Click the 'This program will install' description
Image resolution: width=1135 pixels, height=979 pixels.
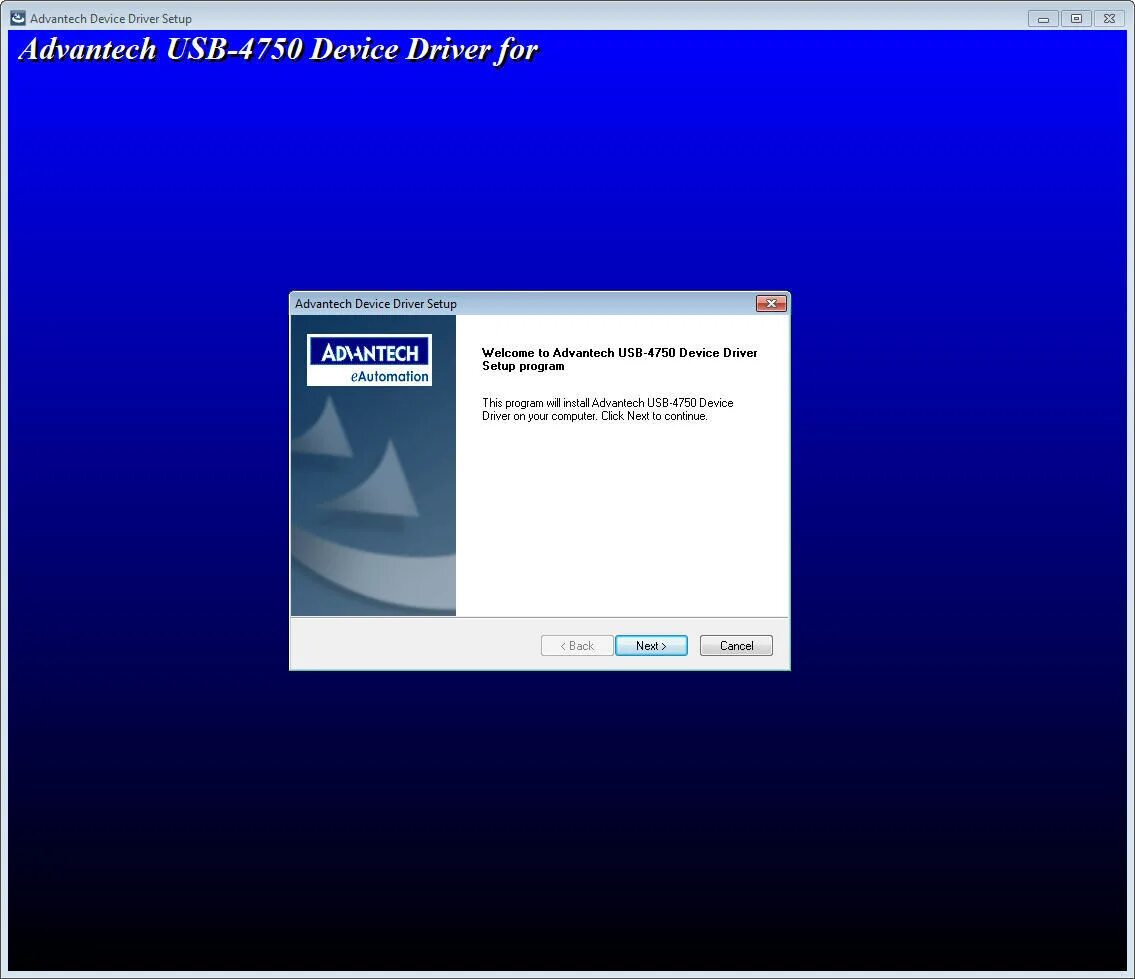click(607, 409)
